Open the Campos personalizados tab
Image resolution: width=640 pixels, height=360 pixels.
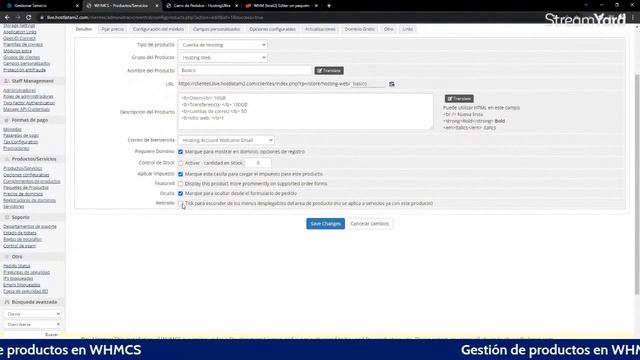click(216, 29)
